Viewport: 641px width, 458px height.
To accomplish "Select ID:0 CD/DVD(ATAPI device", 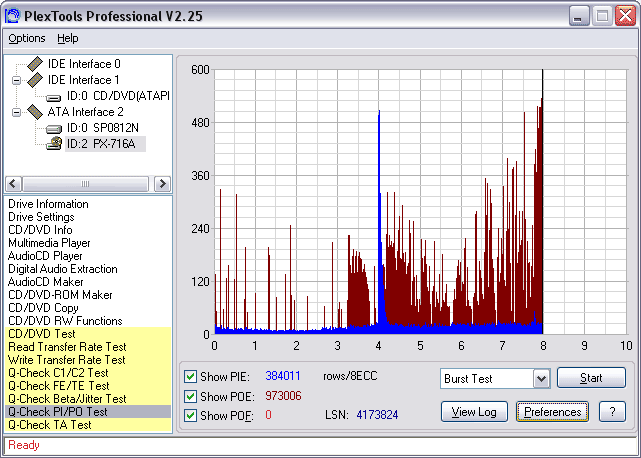I will point(118,96).
